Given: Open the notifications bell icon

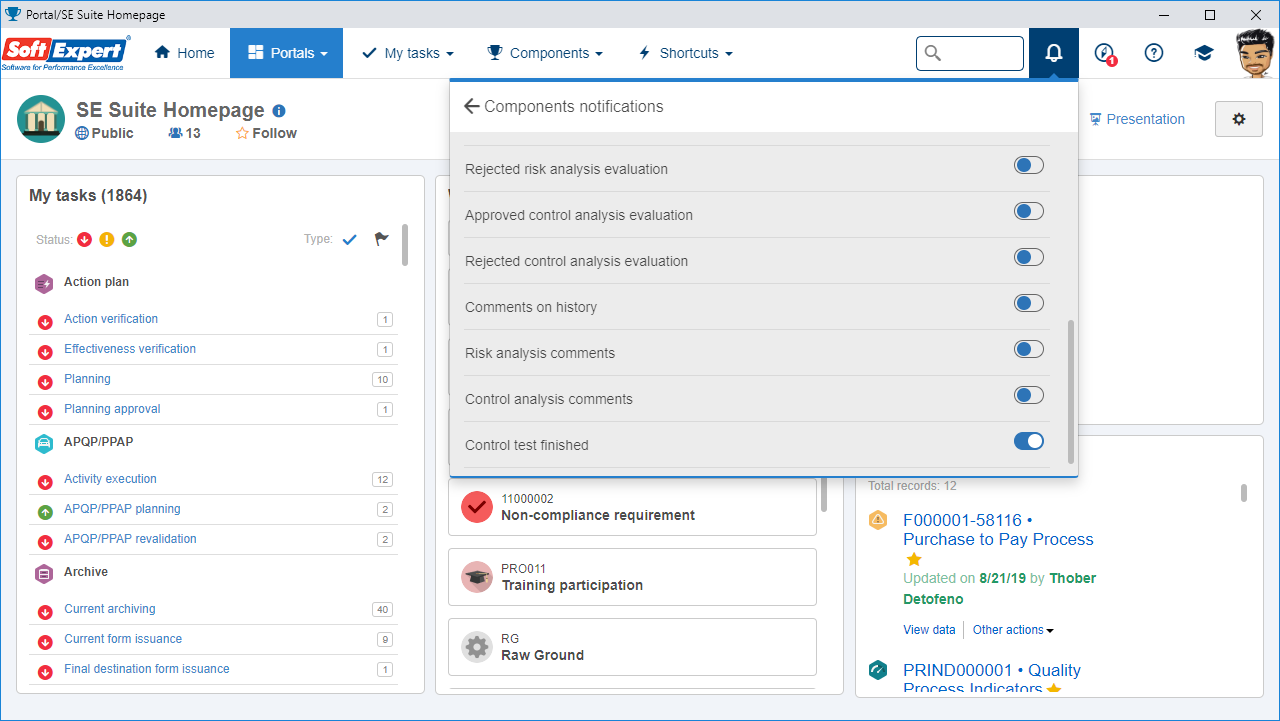Looking at the screenshot, I should click(x=1054, y=53).
